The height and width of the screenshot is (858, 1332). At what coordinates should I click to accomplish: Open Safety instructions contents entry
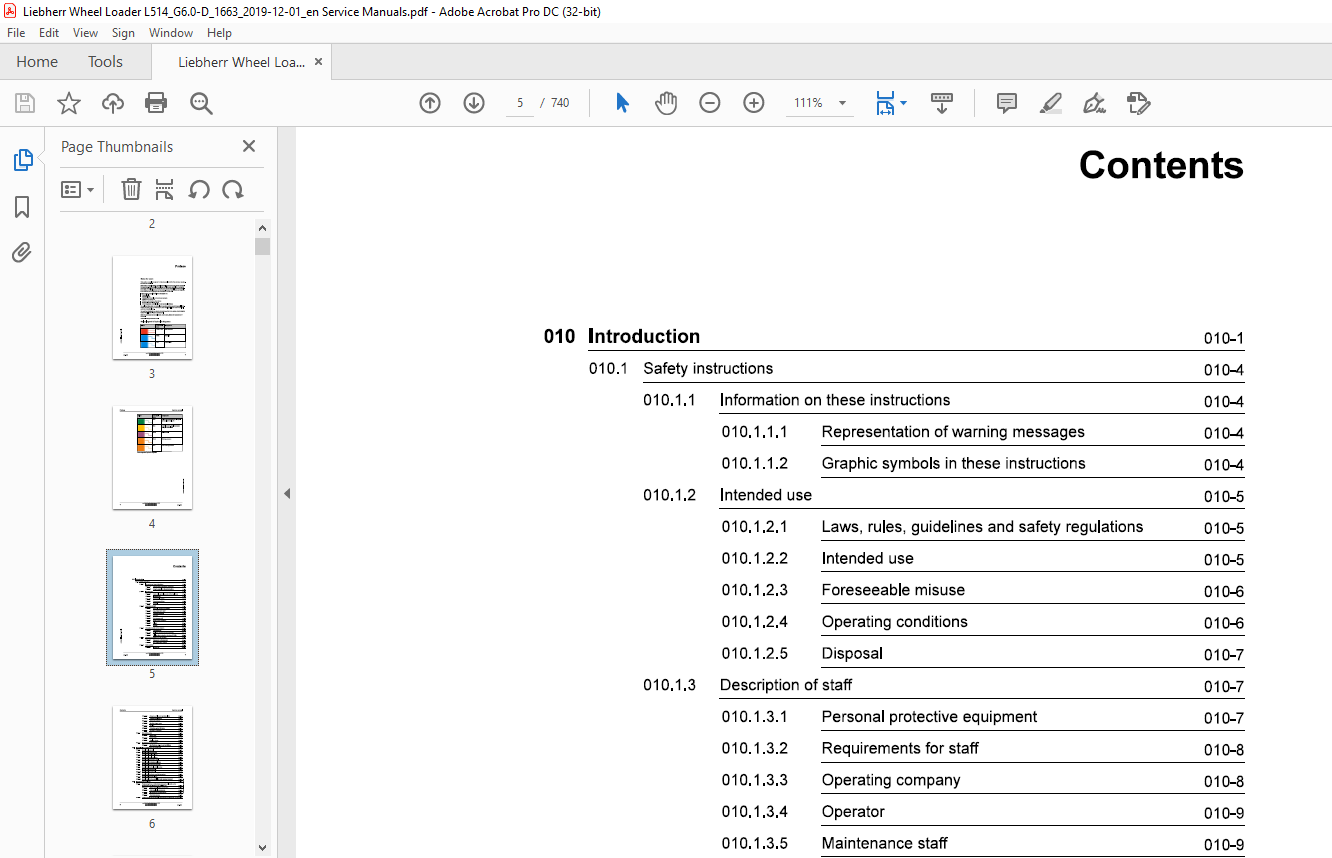point(708,368)
